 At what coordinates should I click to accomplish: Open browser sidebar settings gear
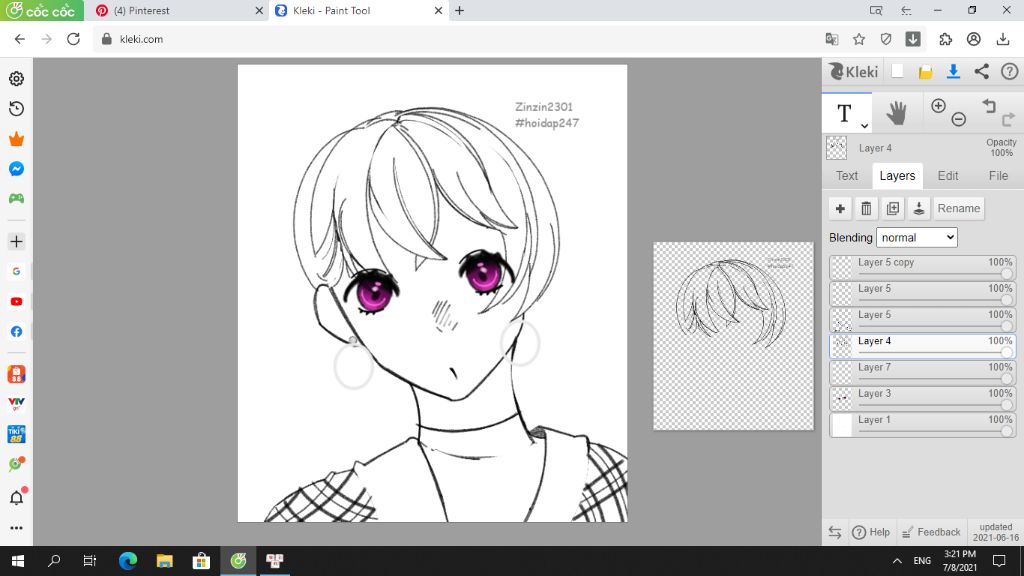(x=16, y=78)
